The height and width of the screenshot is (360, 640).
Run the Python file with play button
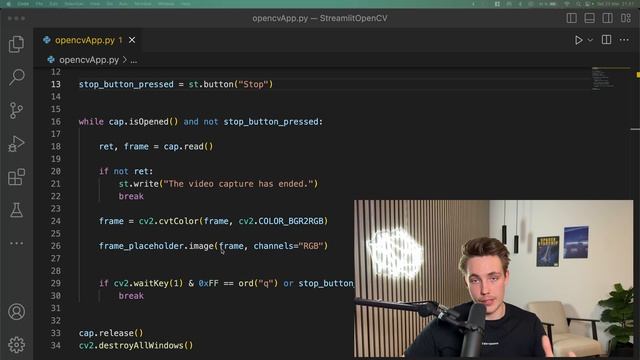click(578, 40)
